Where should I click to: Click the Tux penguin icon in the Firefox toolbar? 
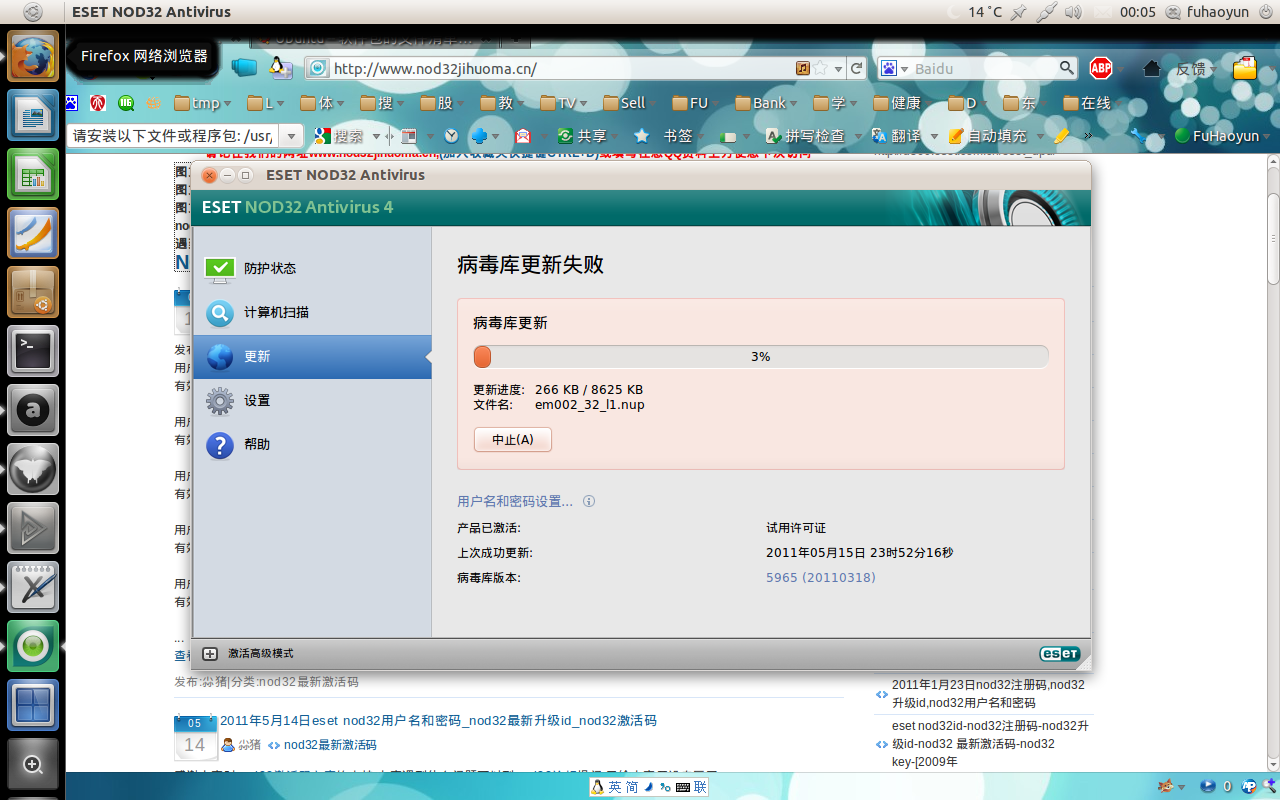click(x=280, y=68)
